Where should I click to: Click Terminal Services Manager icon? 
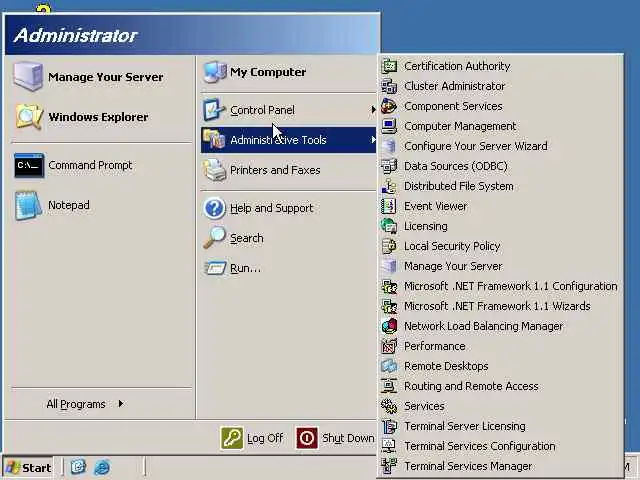point(389,466)
